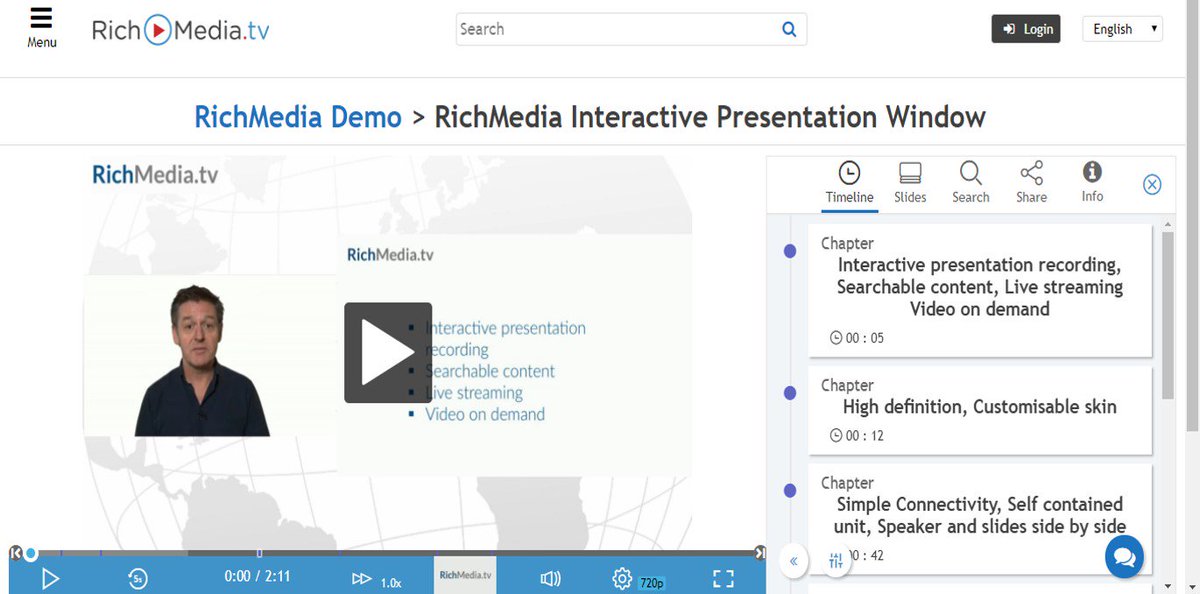Open the RichMedia Demo breadcrumb link
This screenshot has width=1200, height=594.
pos(297,117)
